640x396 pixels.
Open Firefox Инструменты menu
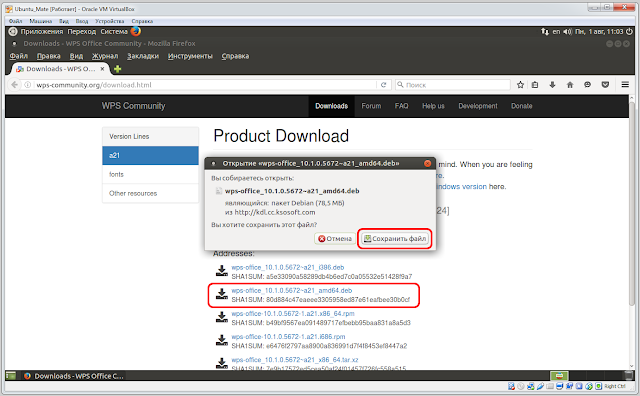tap(190, 56)
